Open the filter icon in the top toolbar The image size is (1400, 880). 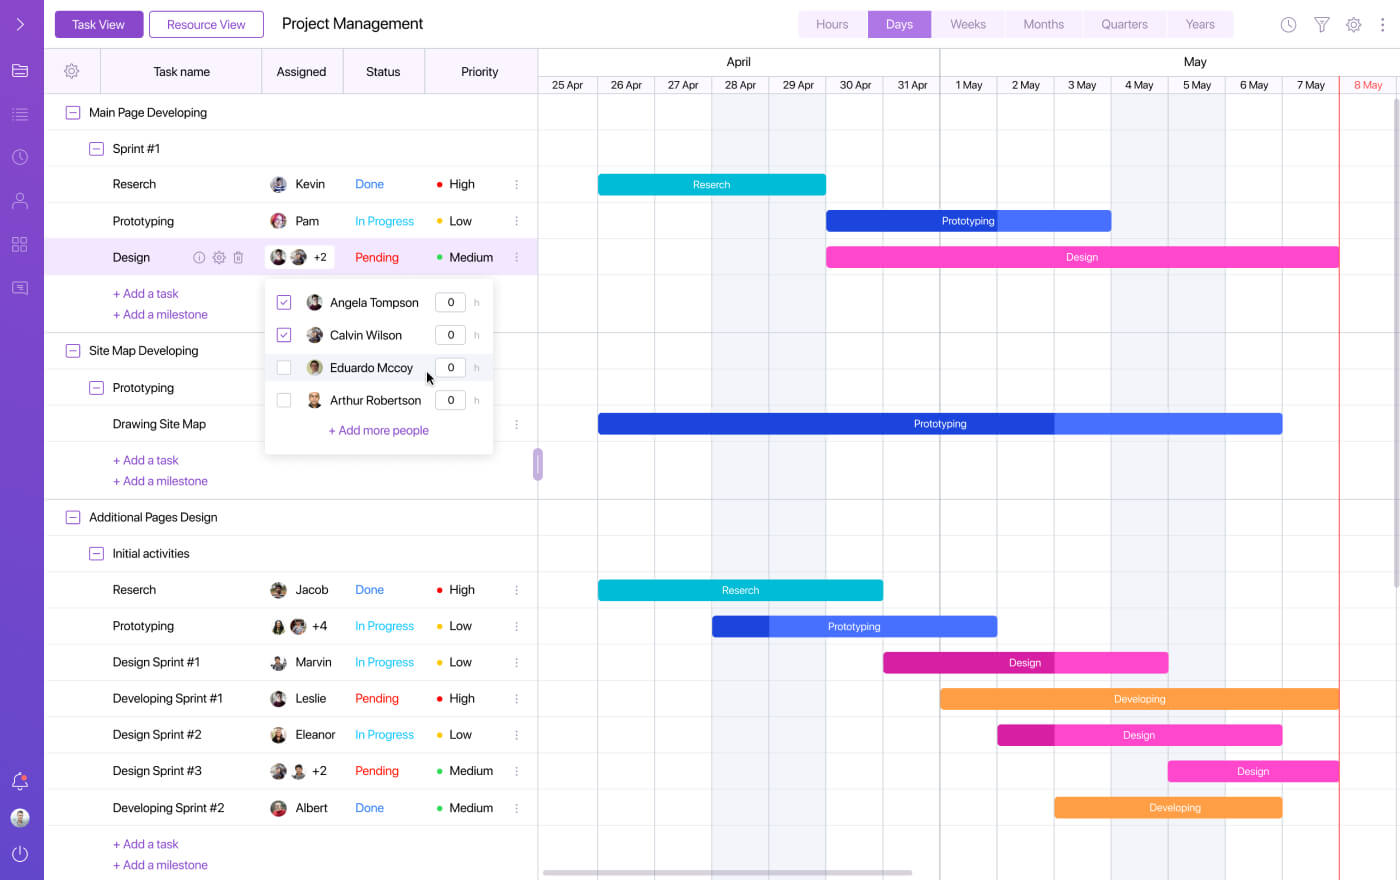click(x=1321, y=24)
